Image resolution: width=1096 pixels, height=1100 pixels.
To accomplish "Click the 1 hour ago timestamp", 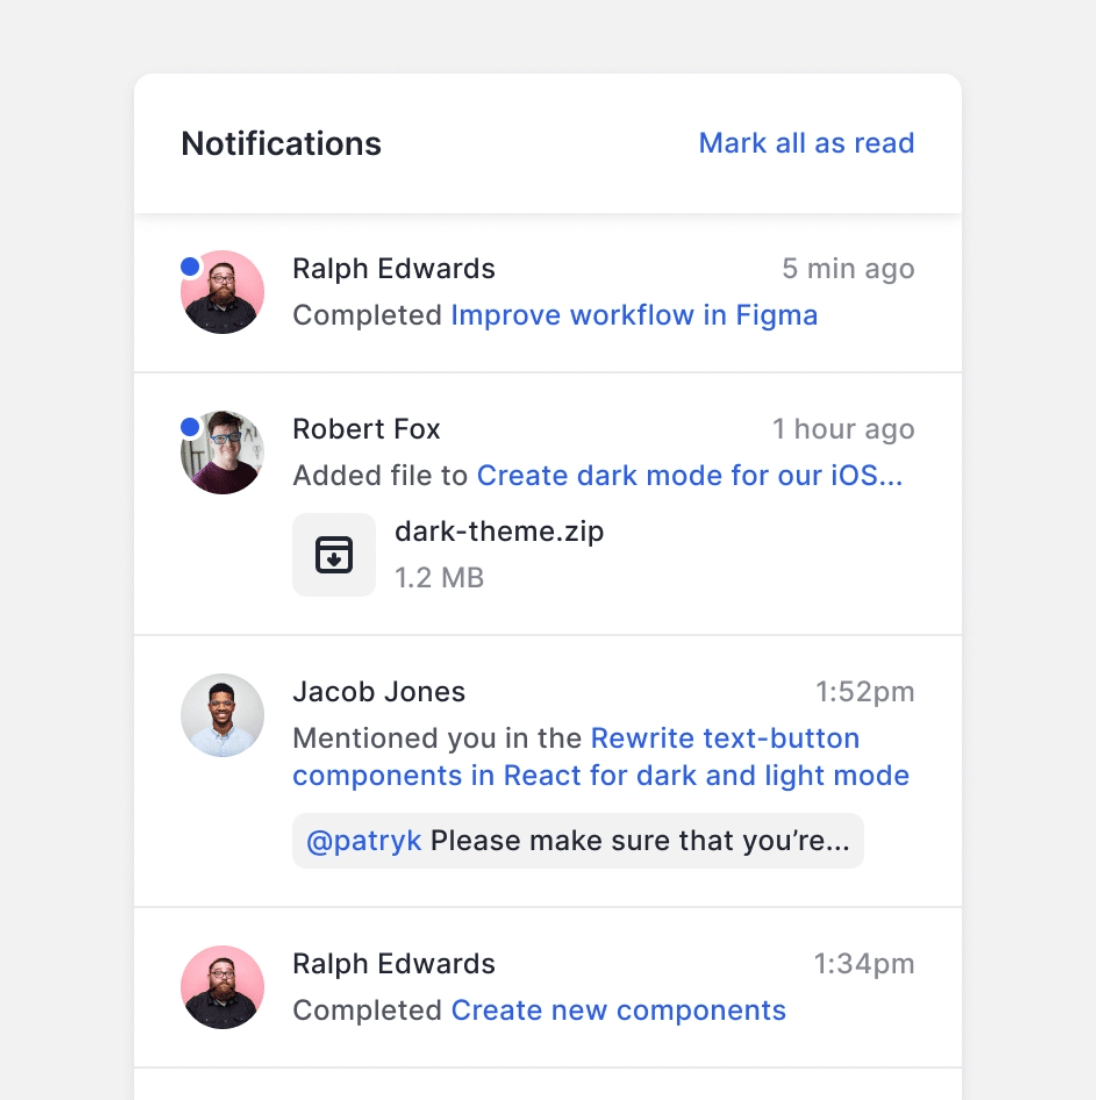I will coord(843,429).
